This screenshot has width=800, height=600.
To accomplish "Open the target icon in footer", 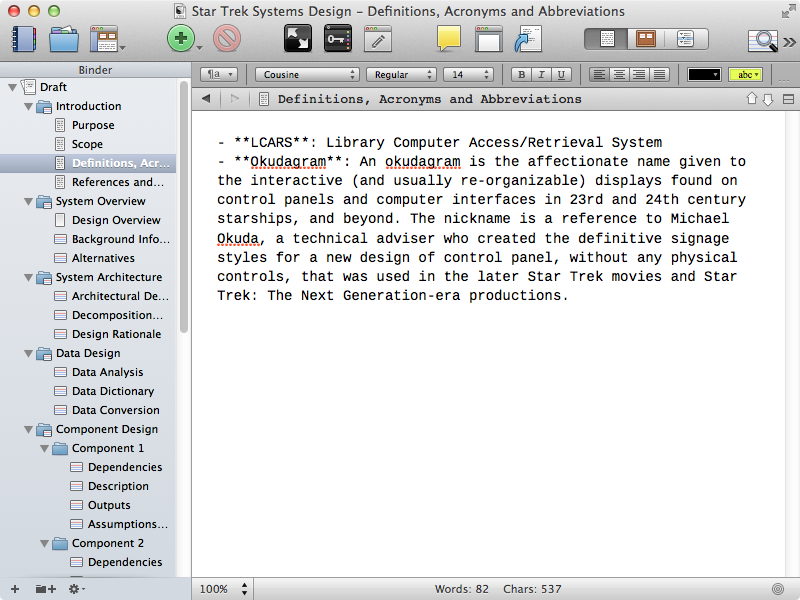I will (778, 589).
